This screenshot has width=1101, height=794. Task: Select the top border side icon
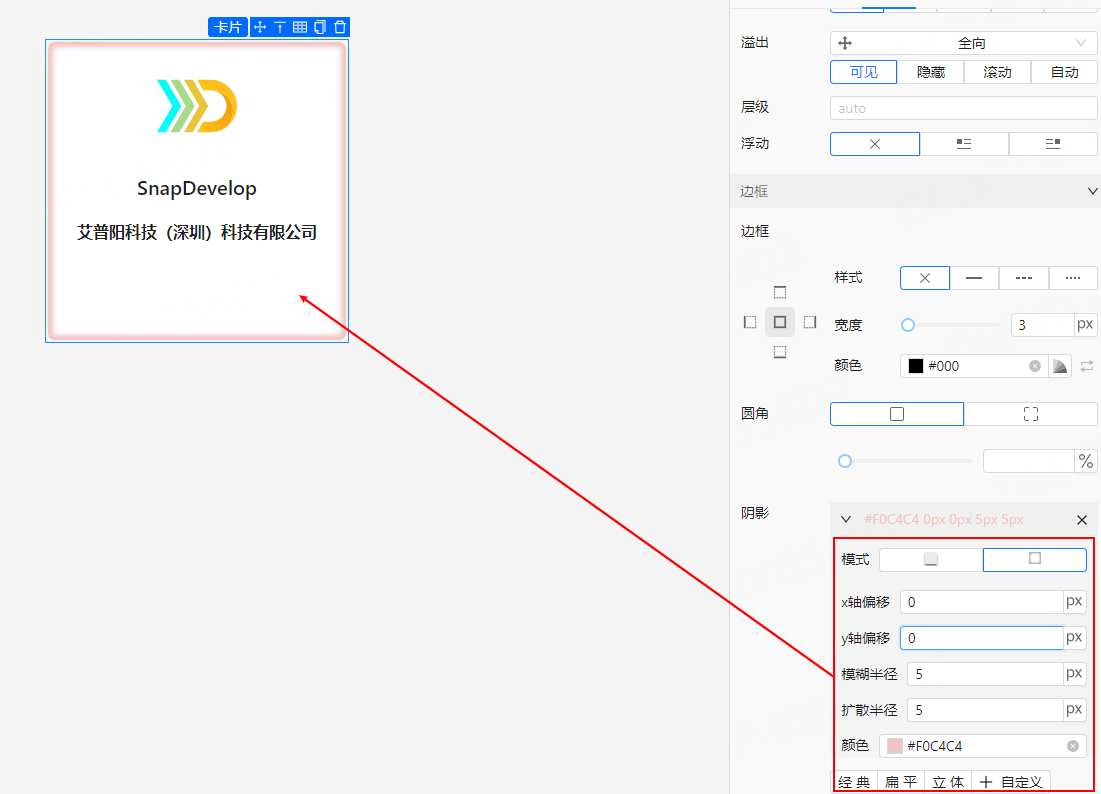pos(779,292)
